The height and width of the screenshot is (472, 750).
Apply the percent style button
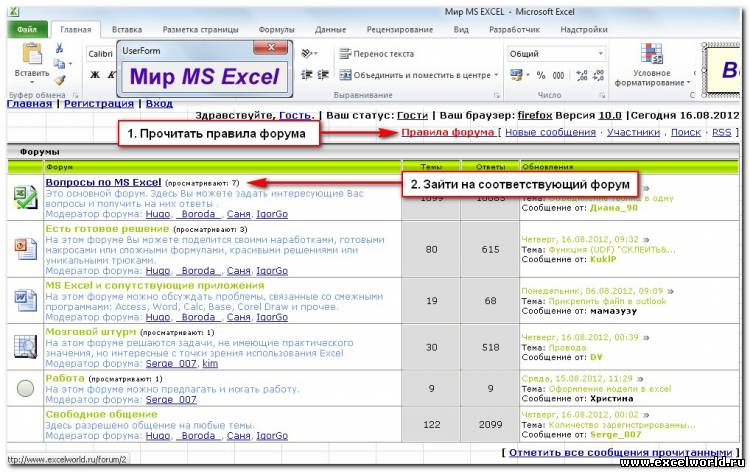coord(541,75)
